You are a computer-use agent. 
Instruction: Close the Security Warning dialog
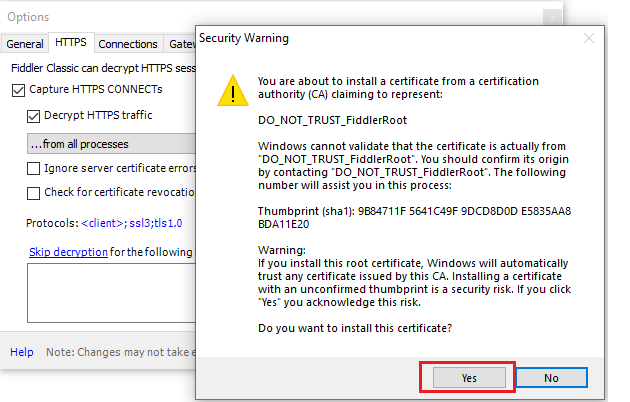pos(589,38)
